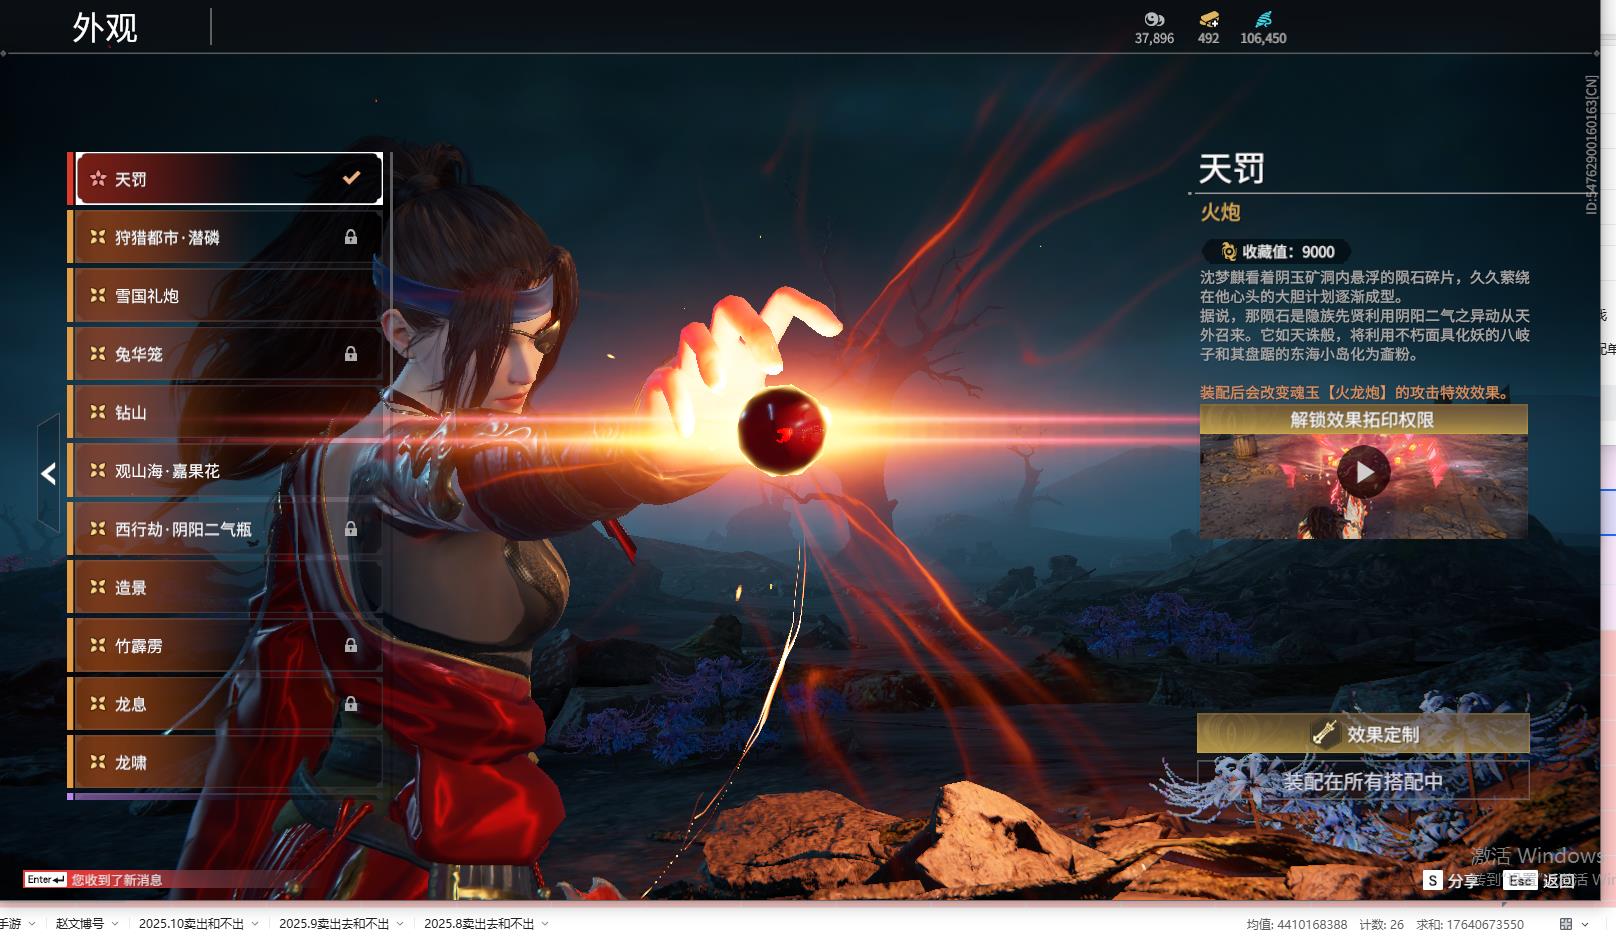The height and width of the screenshot is (939, 1616).
Task: Click the star icon beside 天罚
Action: tap(98, 179)
